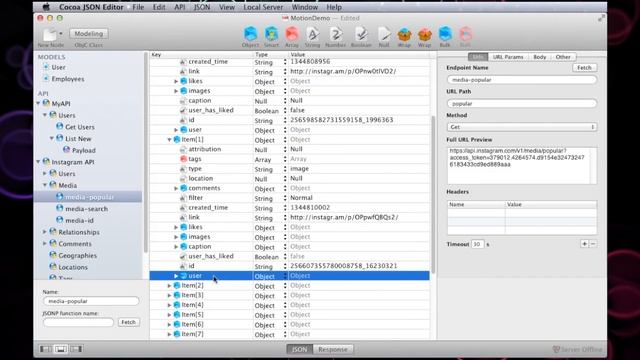Remove a header with the minus button
This screenshot has width=640, height=360.
pyautogui.click(x=593, y=244)
